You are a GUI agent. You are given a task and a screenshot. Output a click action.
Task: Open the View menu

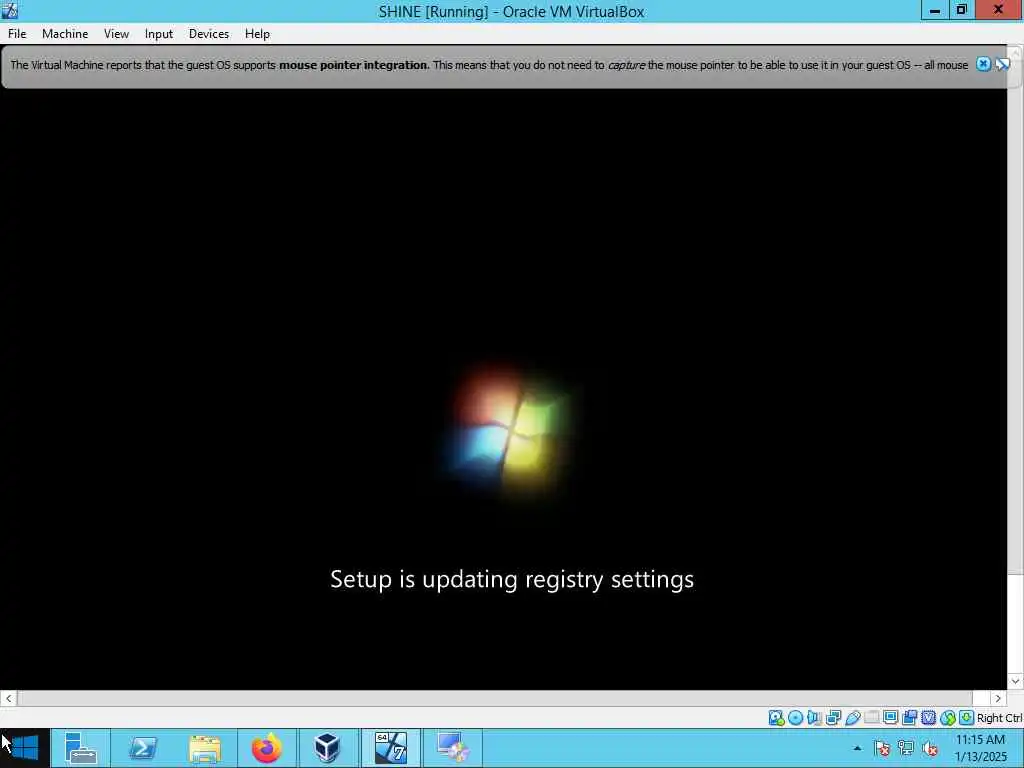[116, 34]
